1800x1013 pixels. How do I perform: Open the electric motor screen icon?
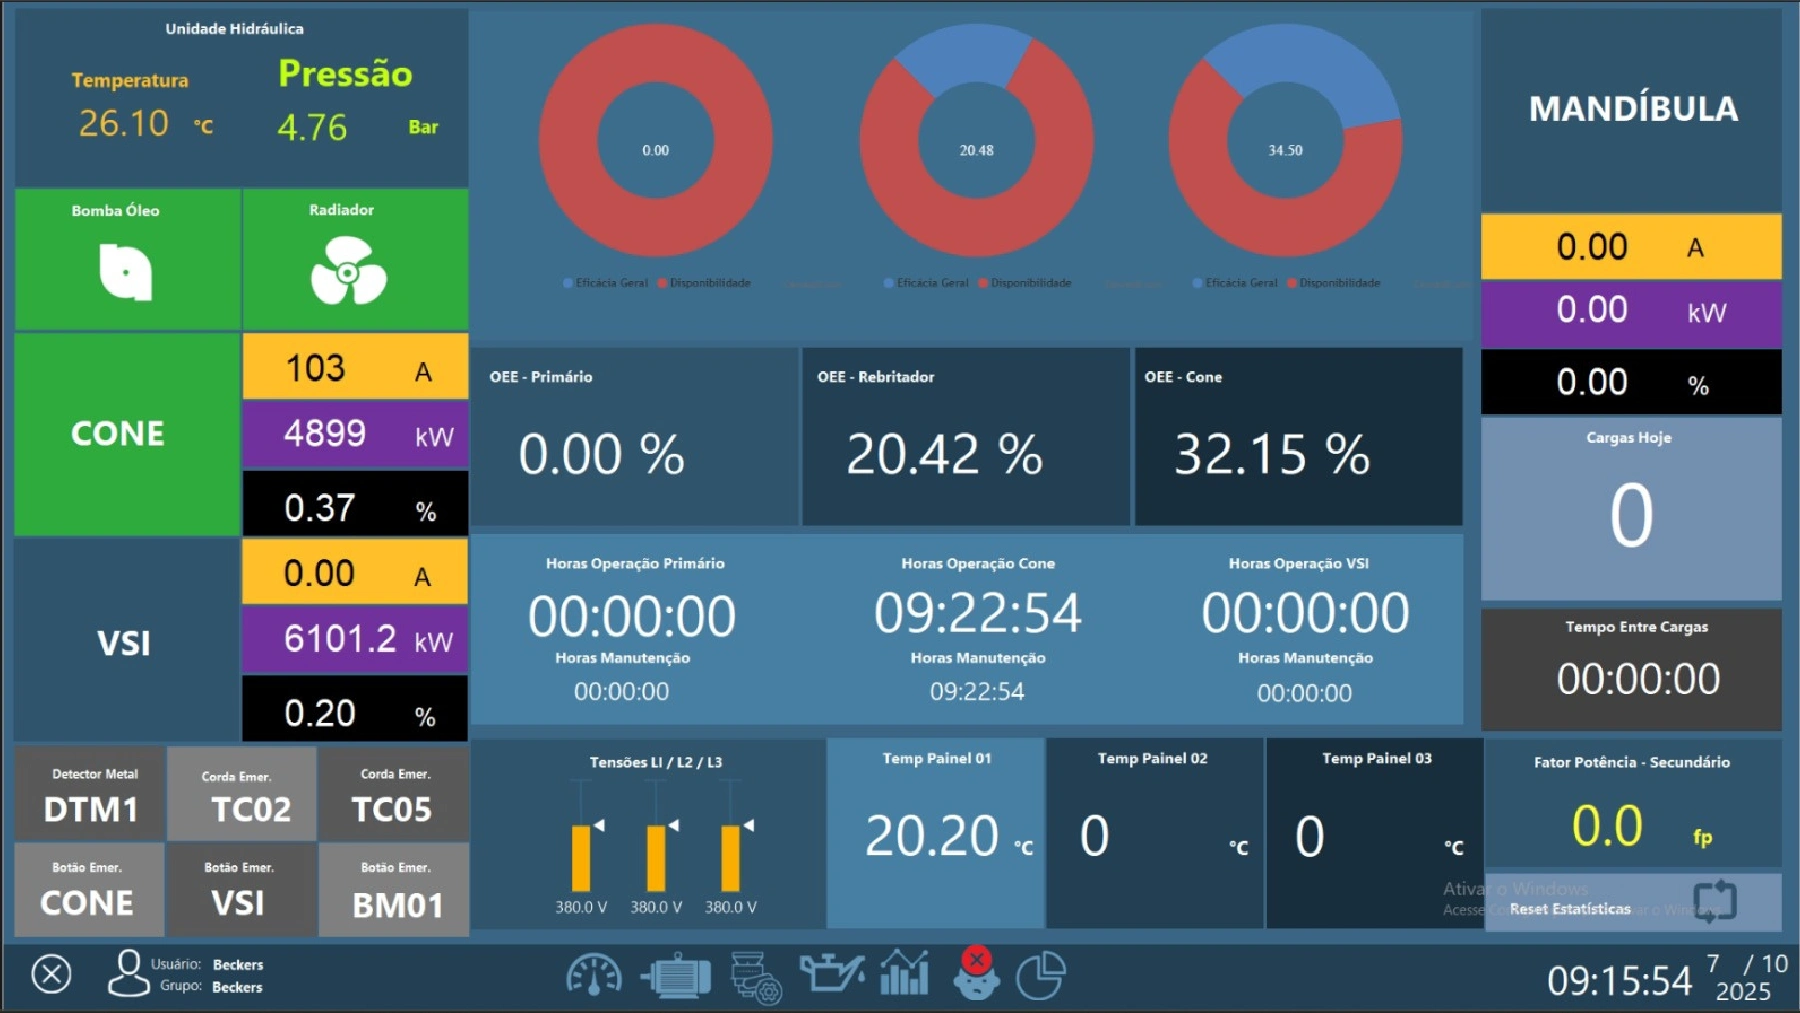(675, 976)
